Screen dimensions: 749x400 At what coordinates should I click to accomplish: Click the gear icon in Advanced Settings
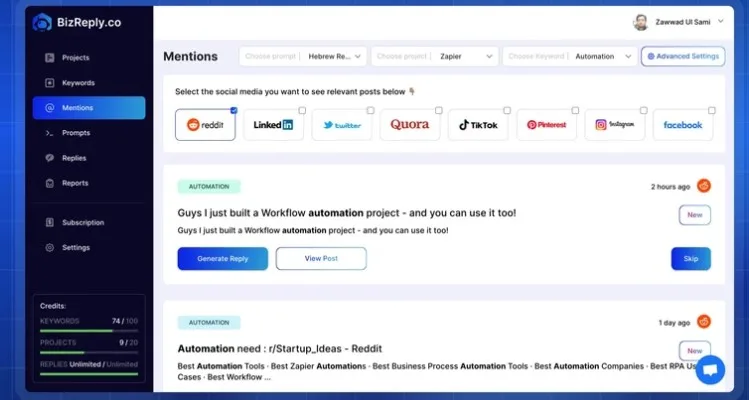[x=651, y=56]
